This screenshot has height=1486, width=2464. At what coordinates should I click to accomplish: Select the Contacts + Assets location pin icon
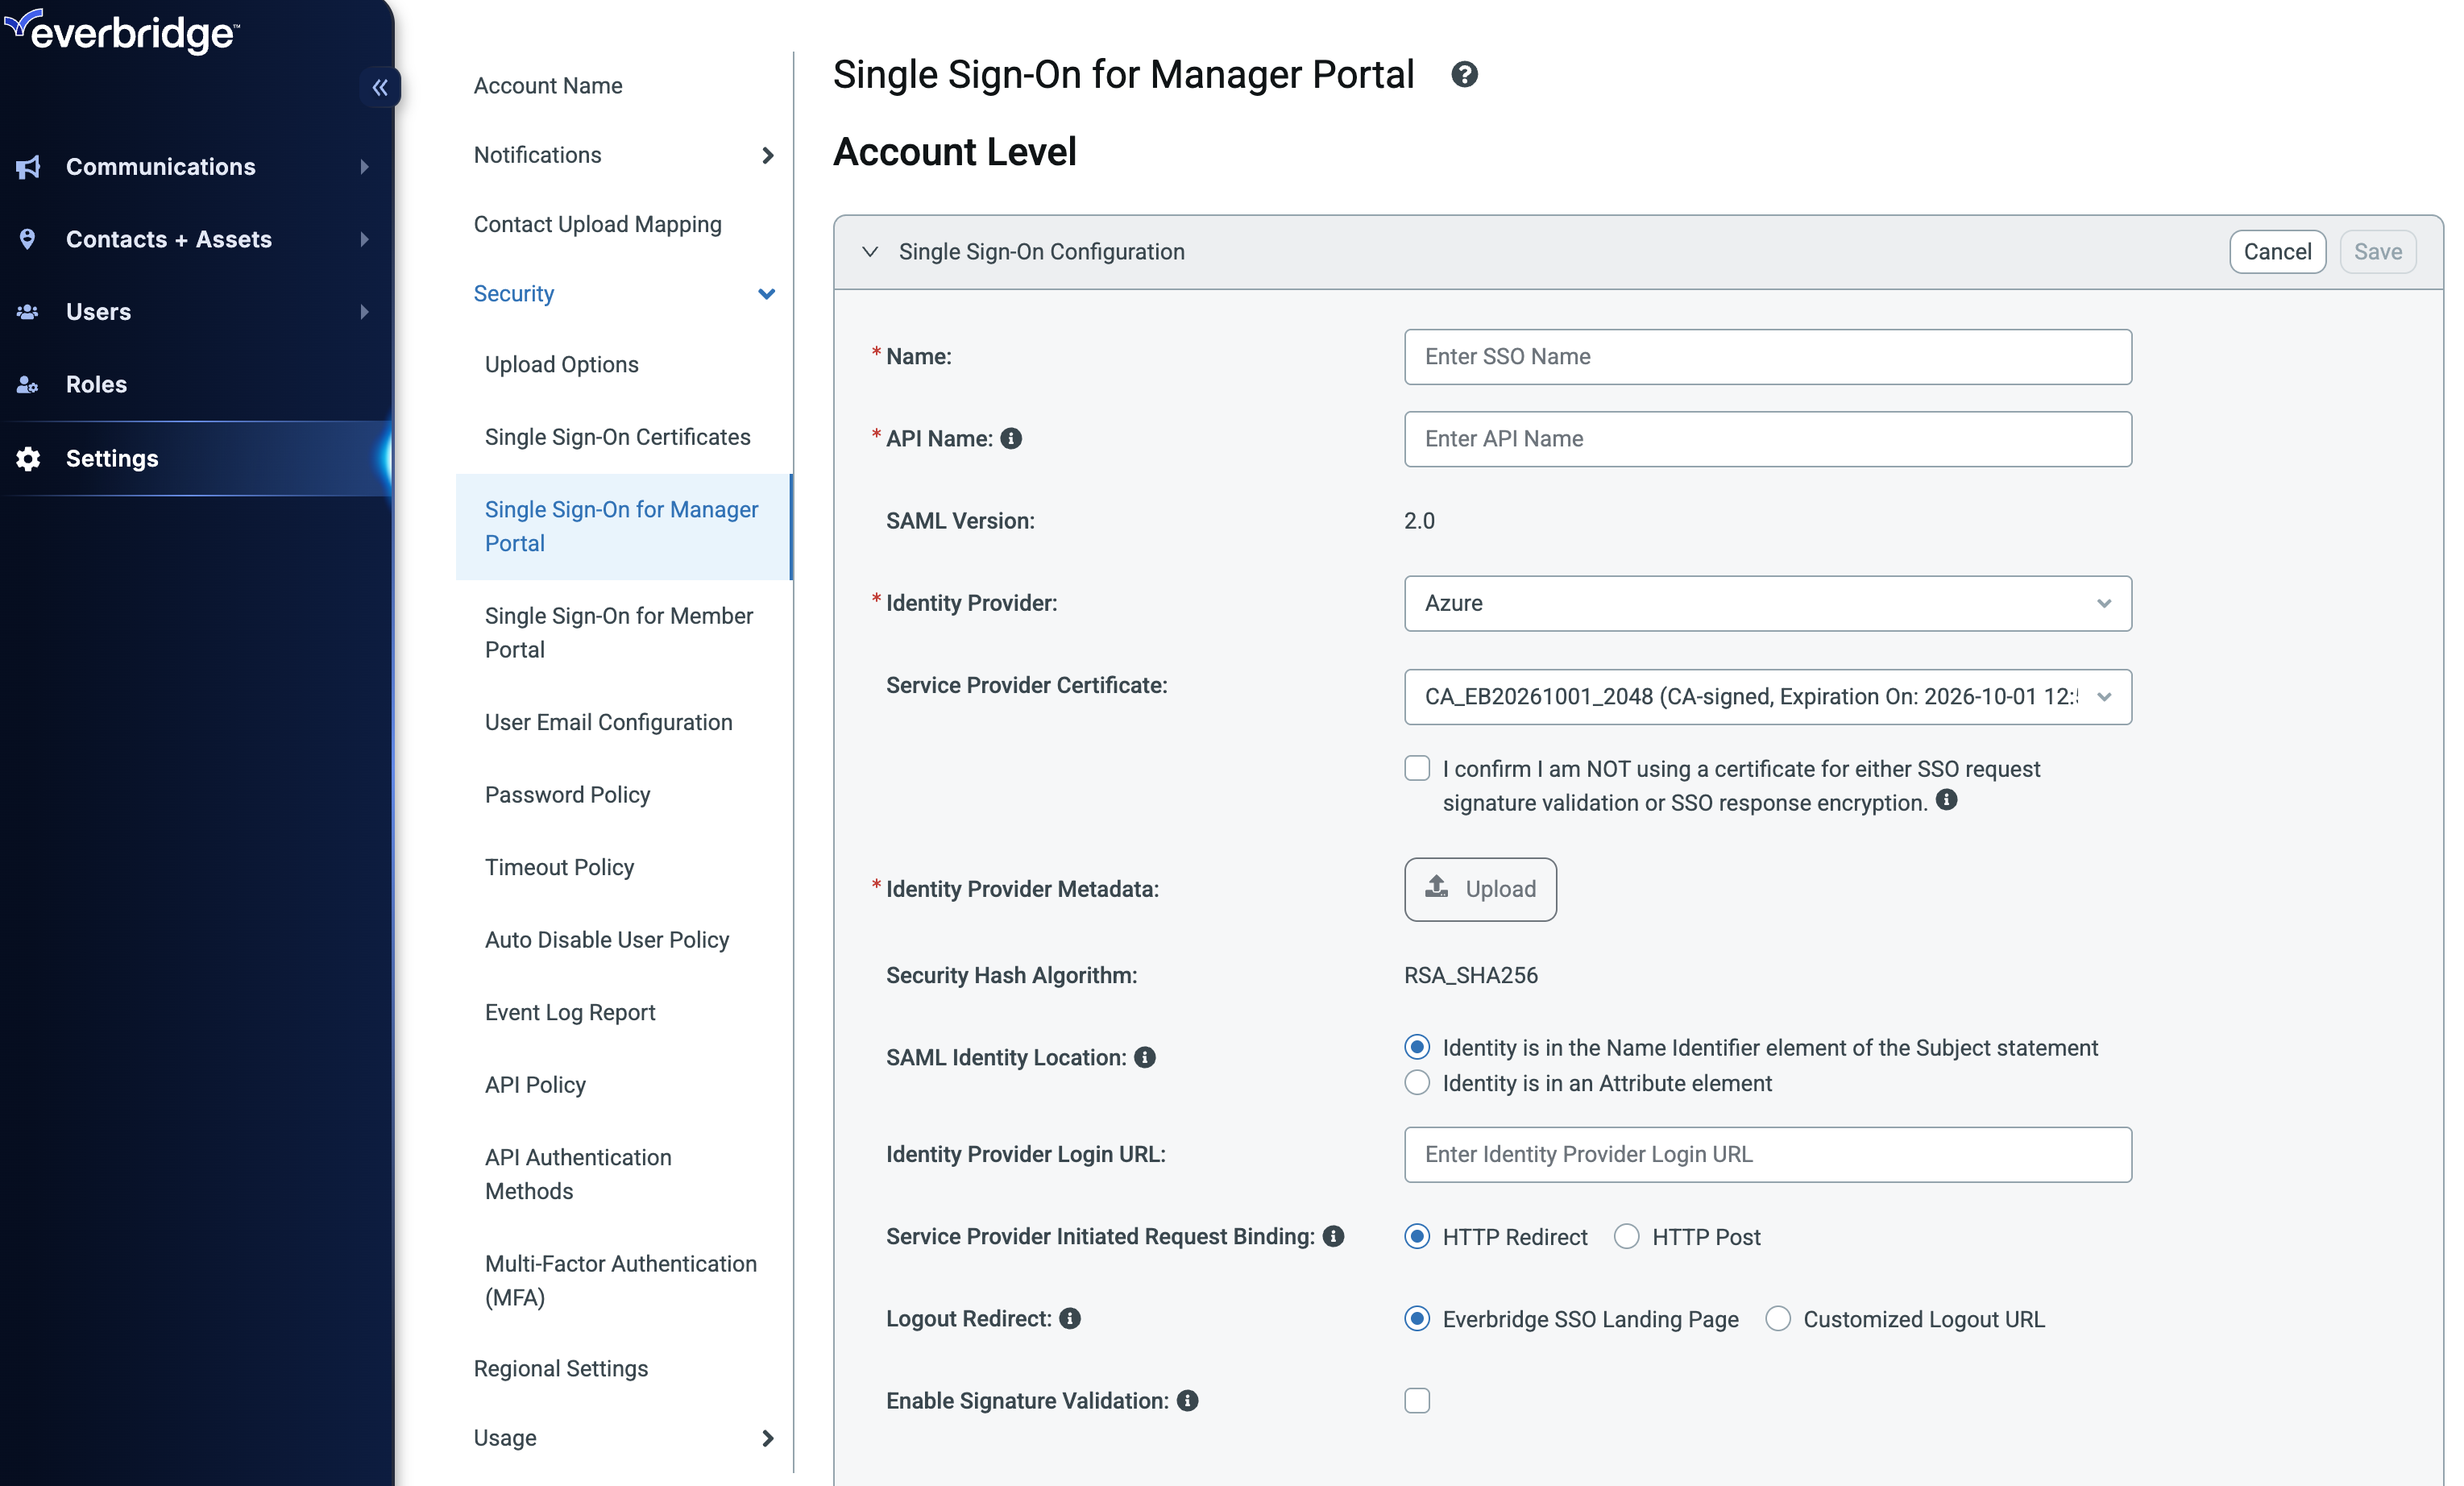pos(29,239)
